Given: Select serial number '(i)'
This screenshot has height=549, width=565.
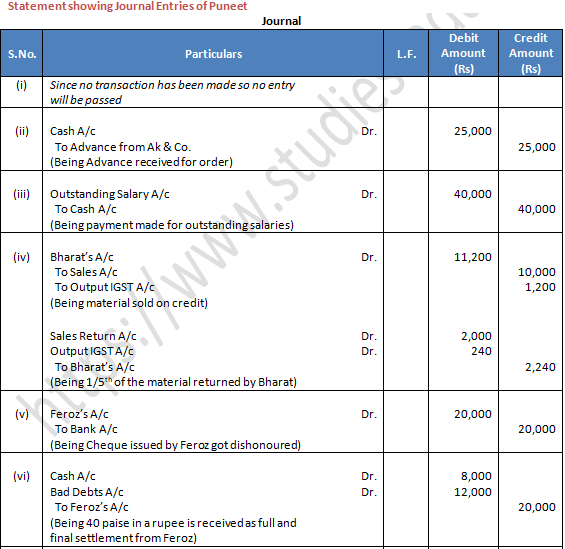Looking at the screenshot, I should (x=21, y=85).
